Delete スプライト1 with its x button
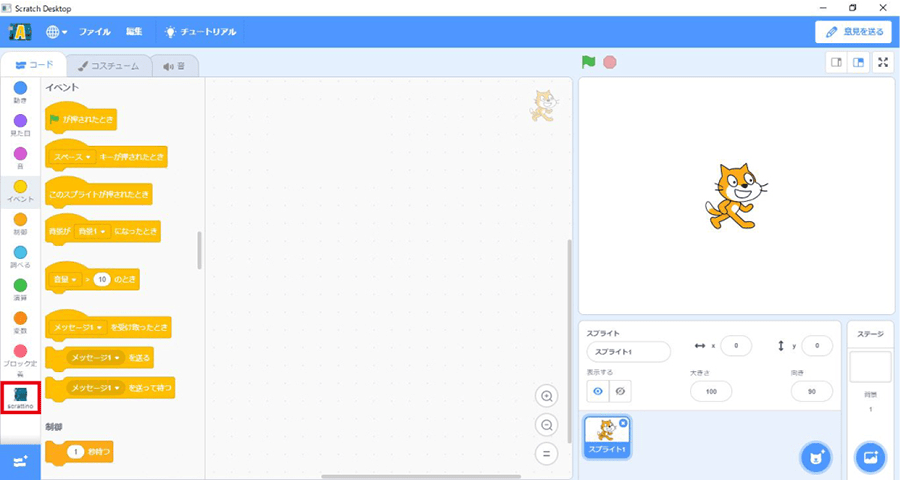 623,423
